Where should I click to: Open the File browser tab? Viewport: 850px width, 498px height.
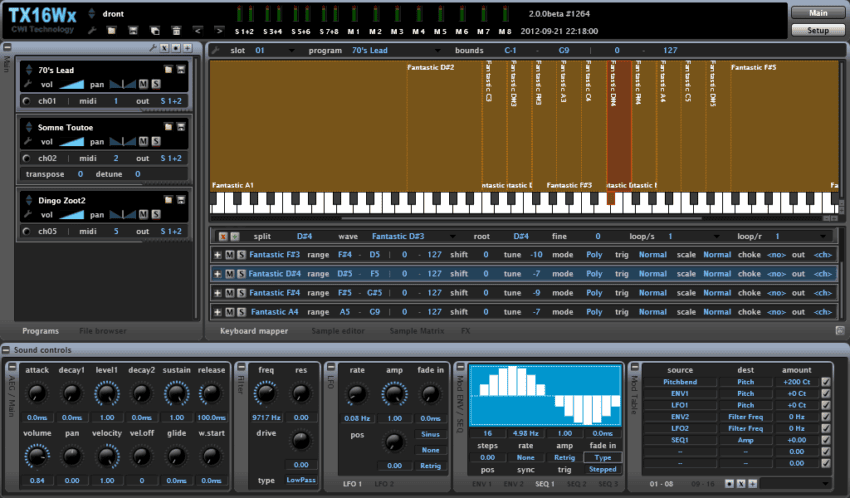pos(103,330)
